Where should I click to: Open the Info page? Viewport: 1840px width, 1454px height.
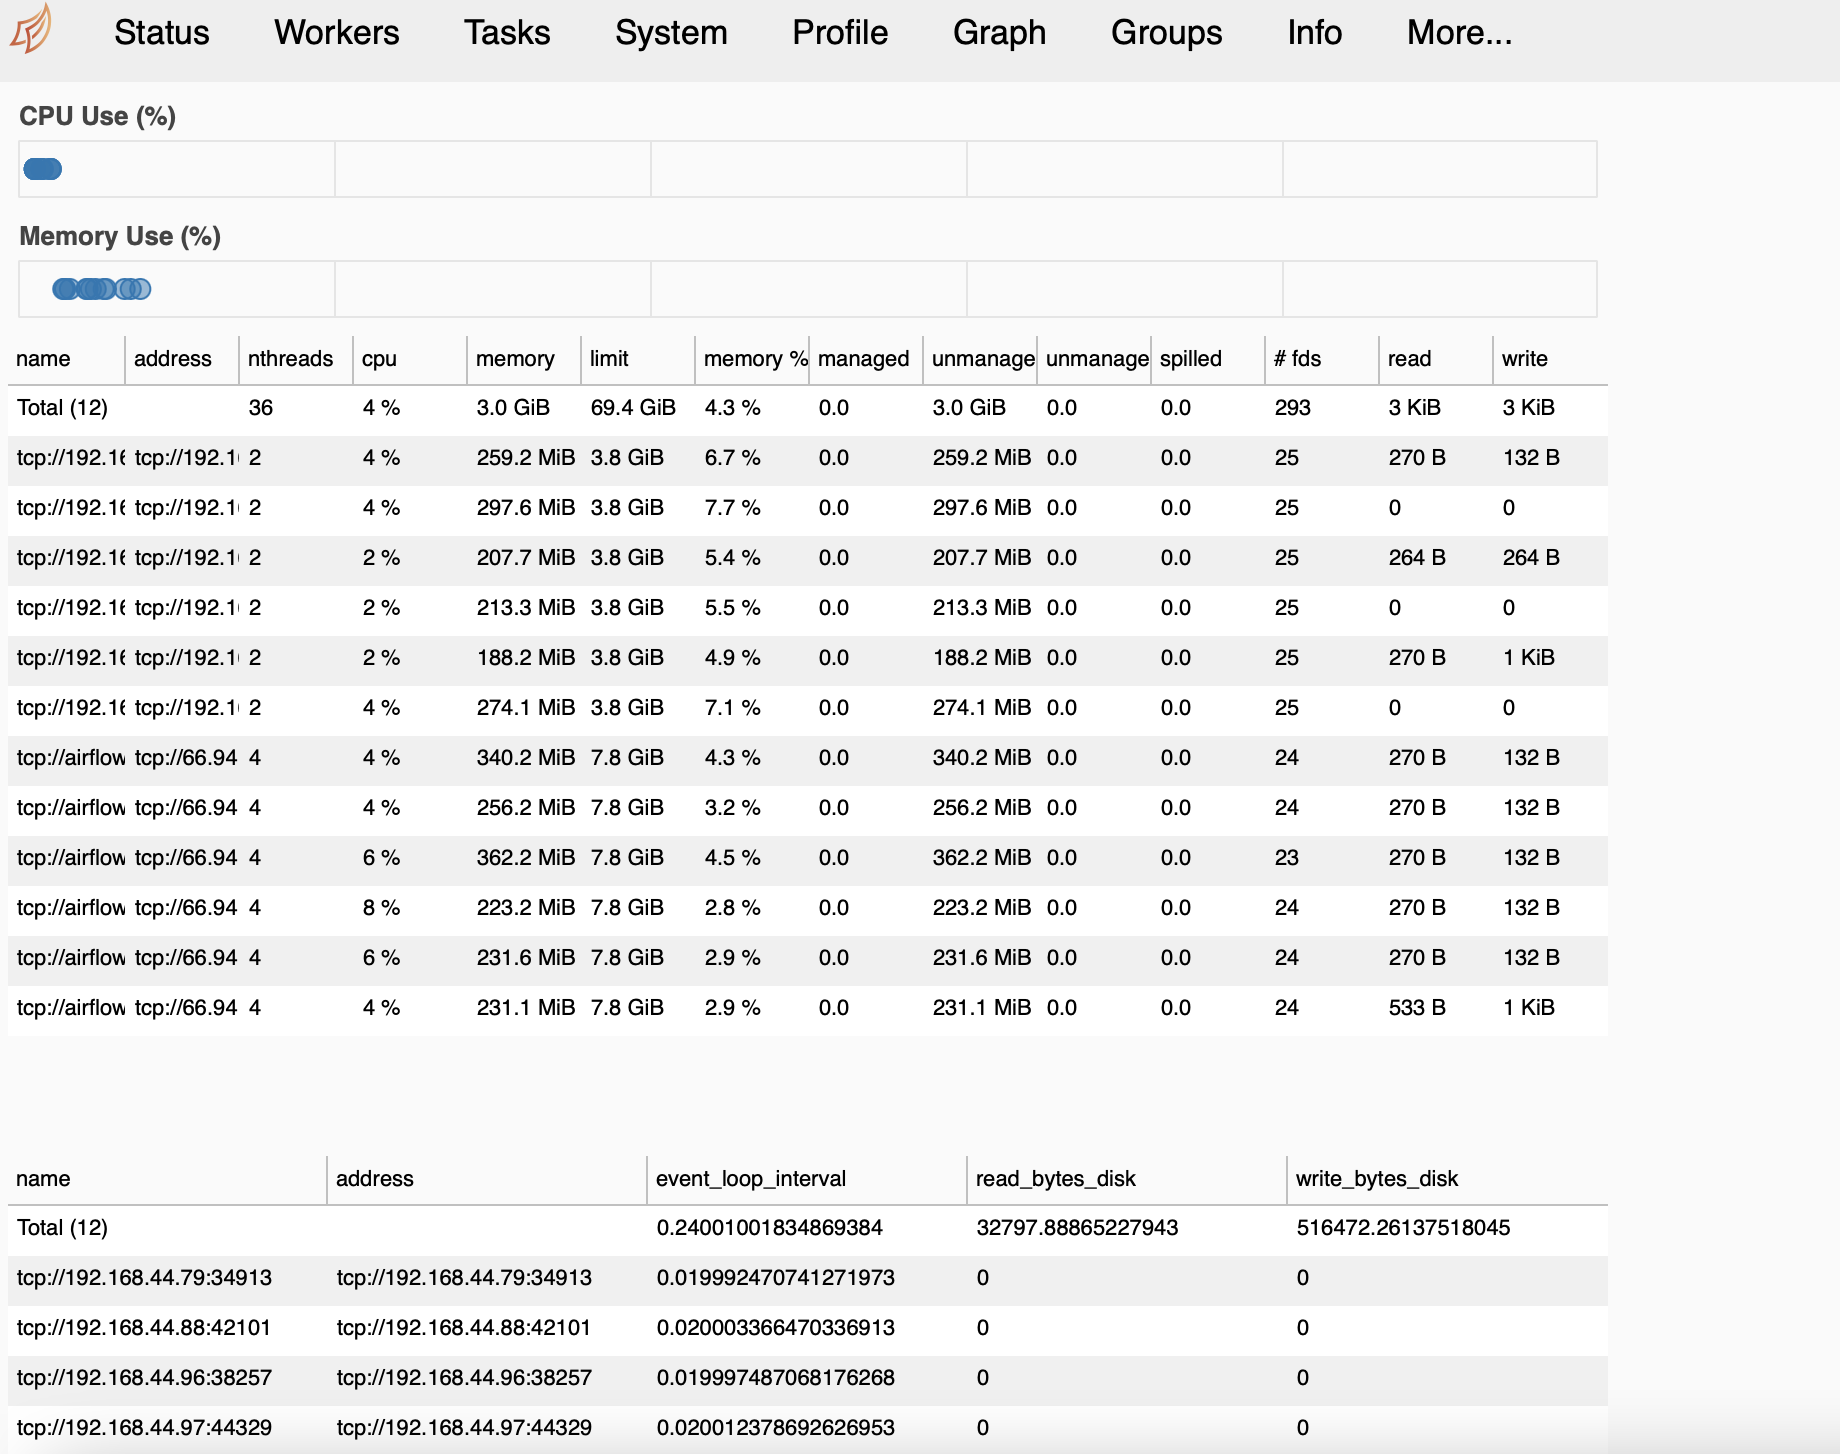pyautogui.click(x=1314, y=33)
